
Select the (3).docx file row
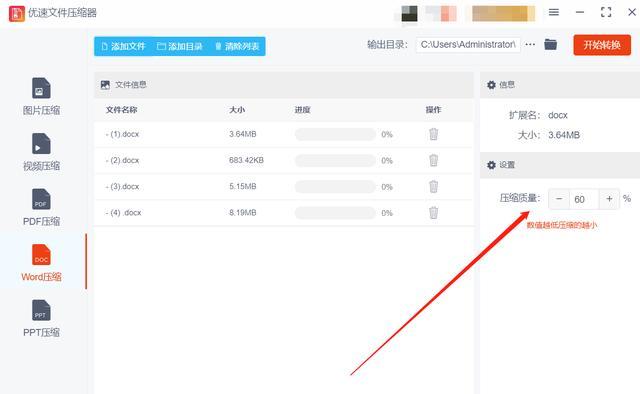pos(284,187)
